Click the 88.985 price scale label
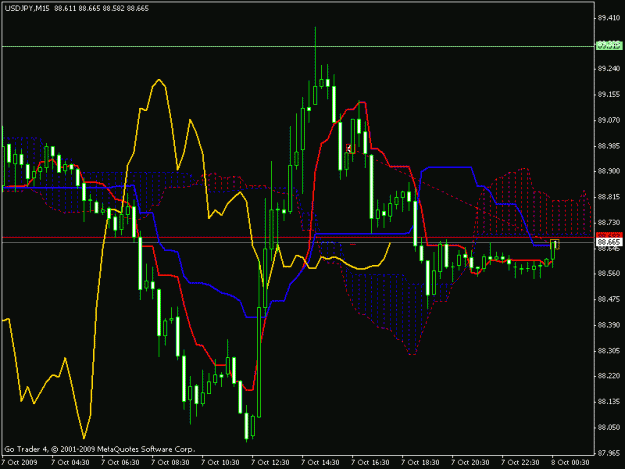Screen dimensions: 625x469 609,146
